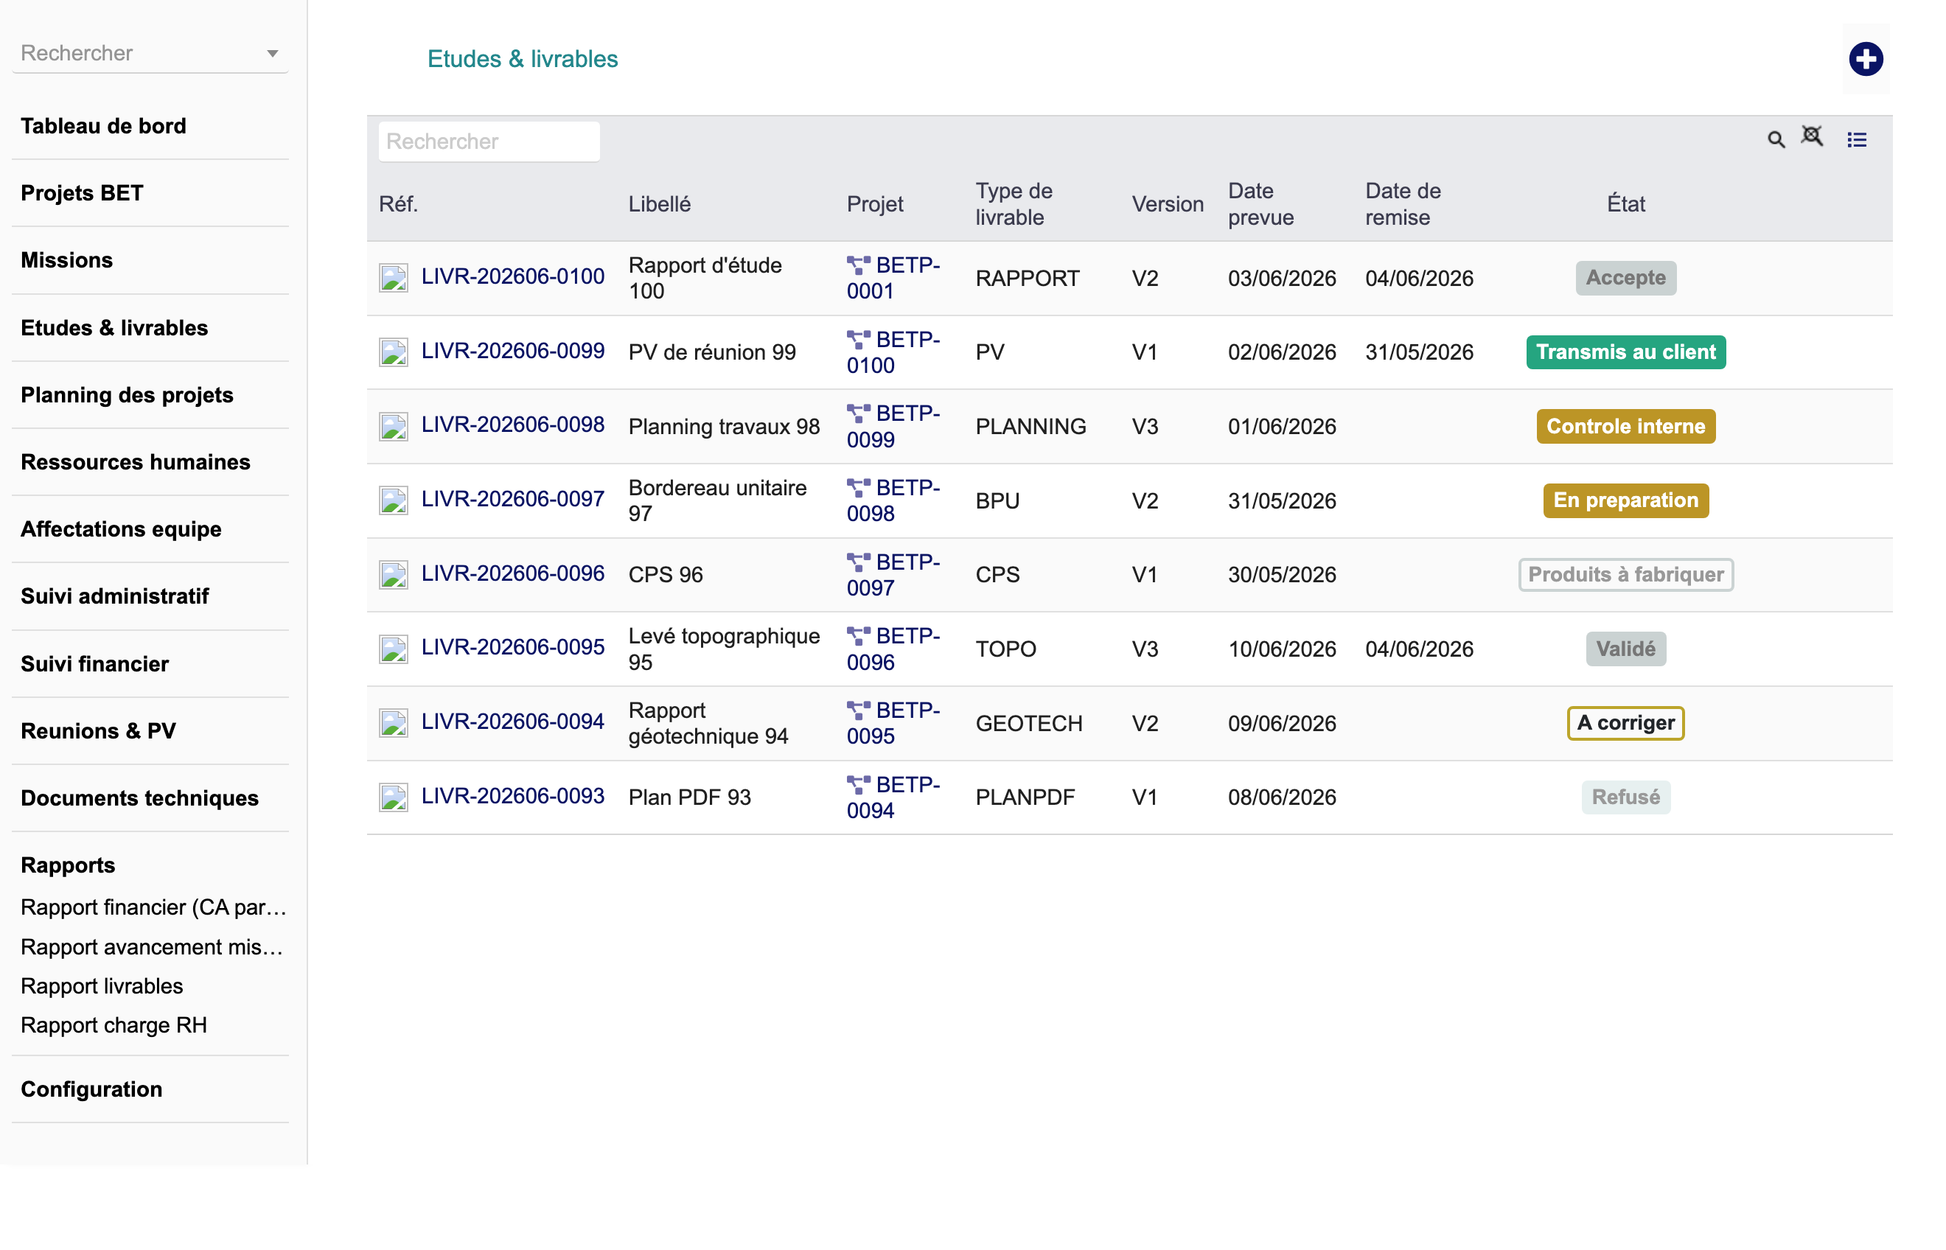The width and height of the screenshot is (1946, 1250).
Task: Click image icon beside LIVR-202606-0099
Action: 393,352
